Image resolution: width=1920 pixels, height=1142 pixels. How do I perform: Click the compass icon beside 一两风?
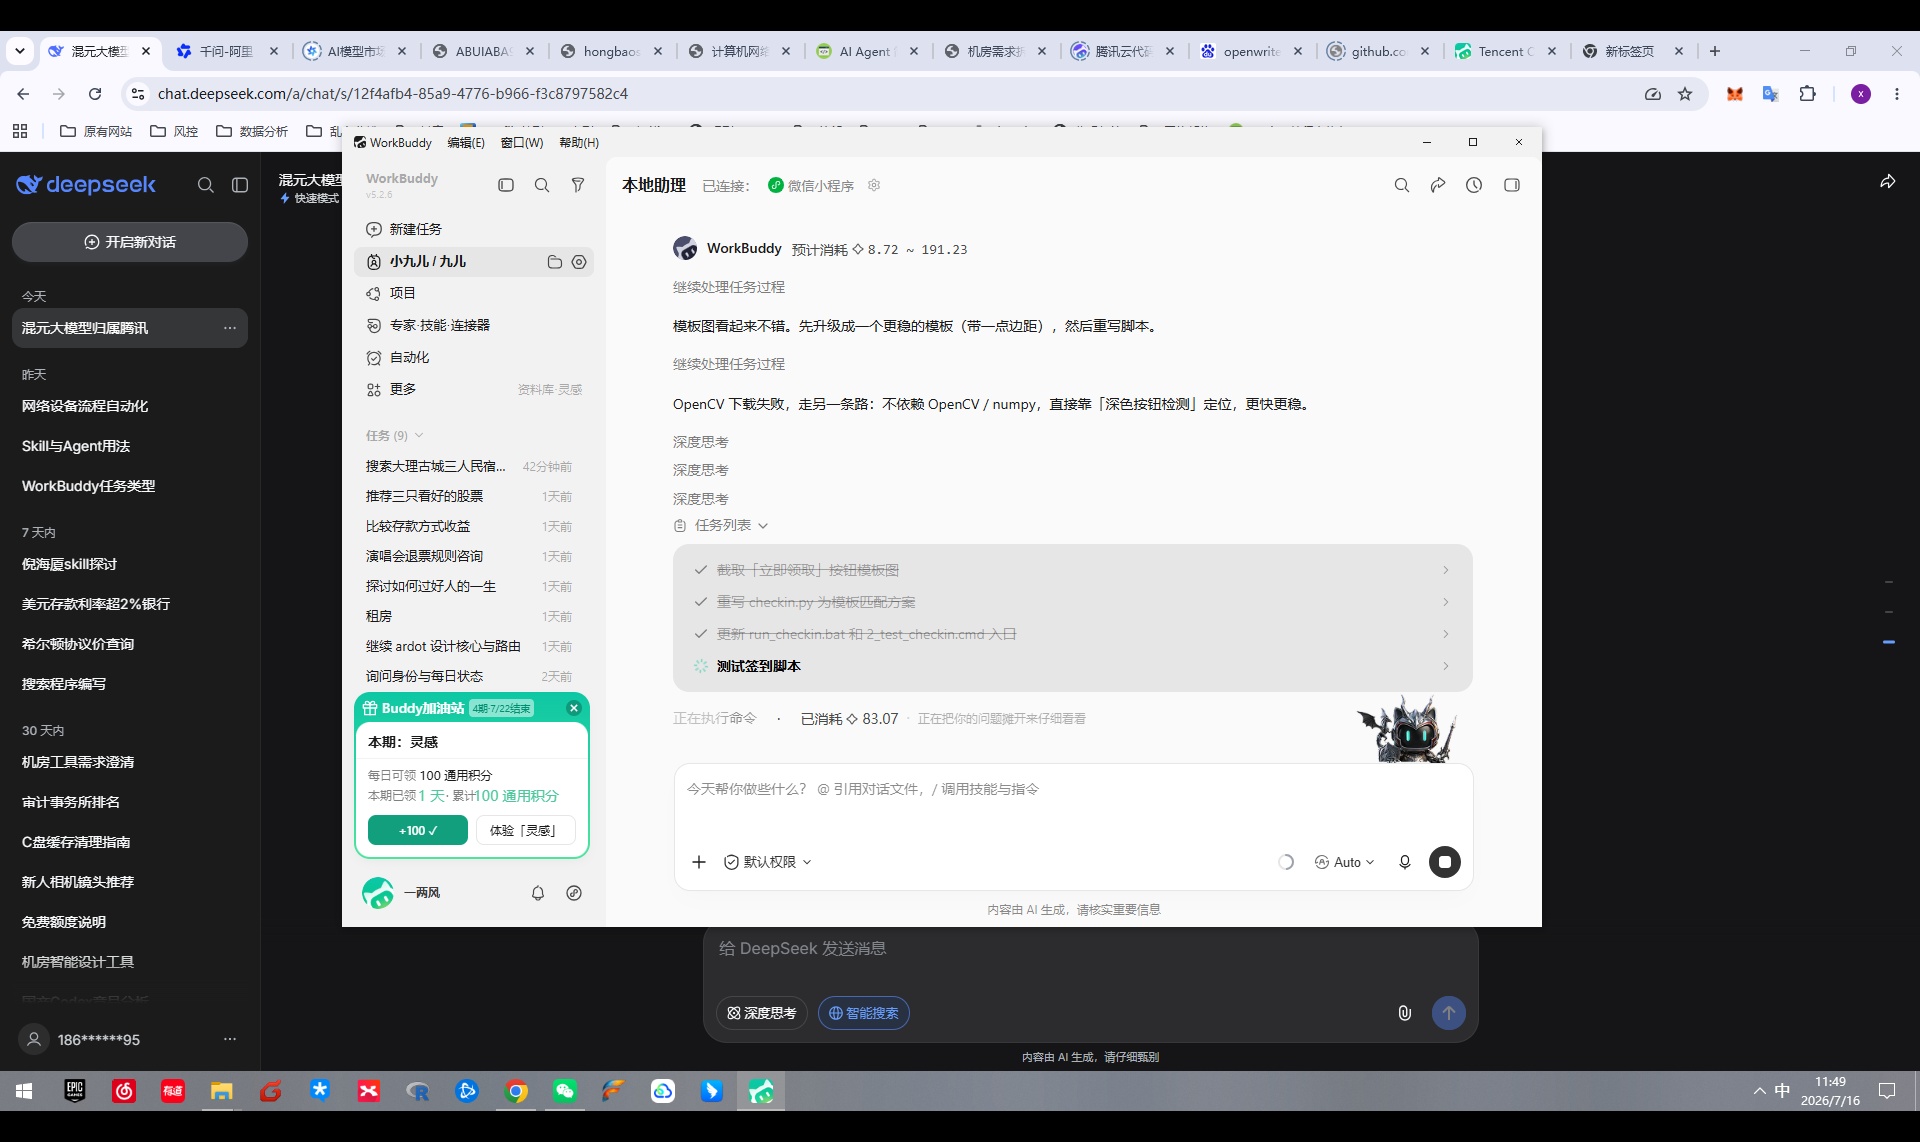click(x=574, y=893)
